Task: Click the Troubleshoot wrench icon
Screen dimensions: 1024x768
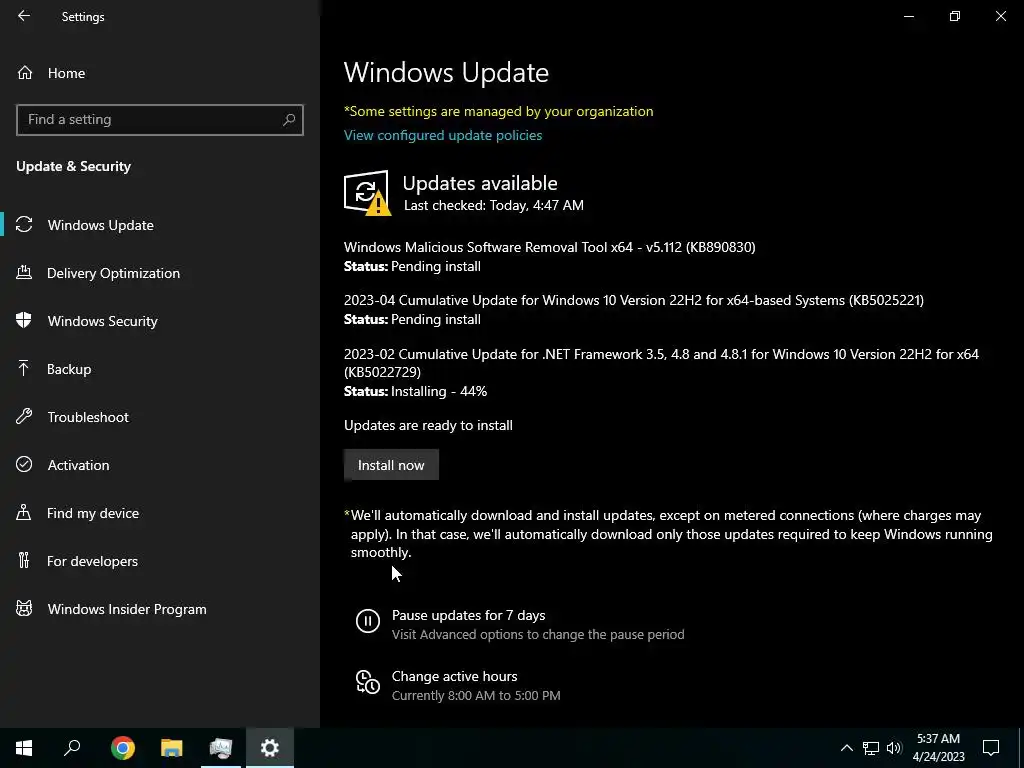Action: 24,417
